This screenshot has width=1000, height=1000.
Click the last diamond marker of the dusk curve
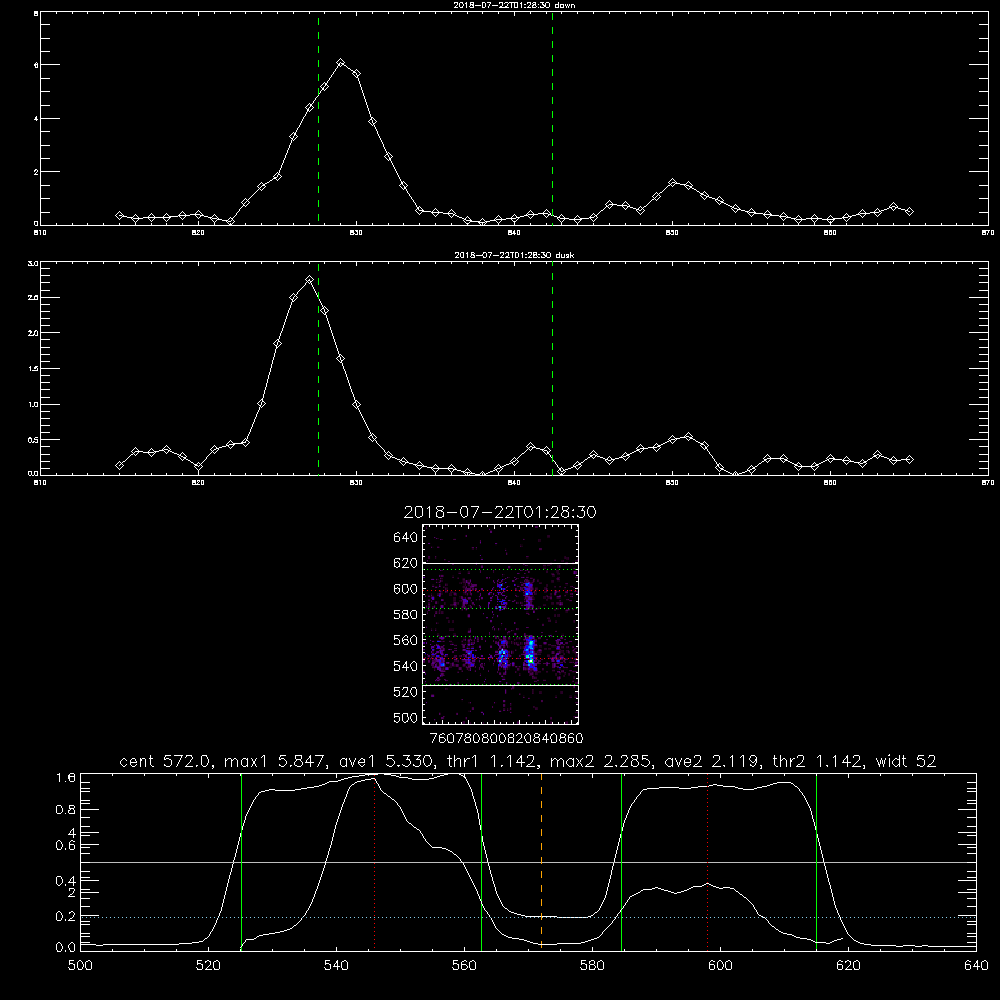(909, 459)
